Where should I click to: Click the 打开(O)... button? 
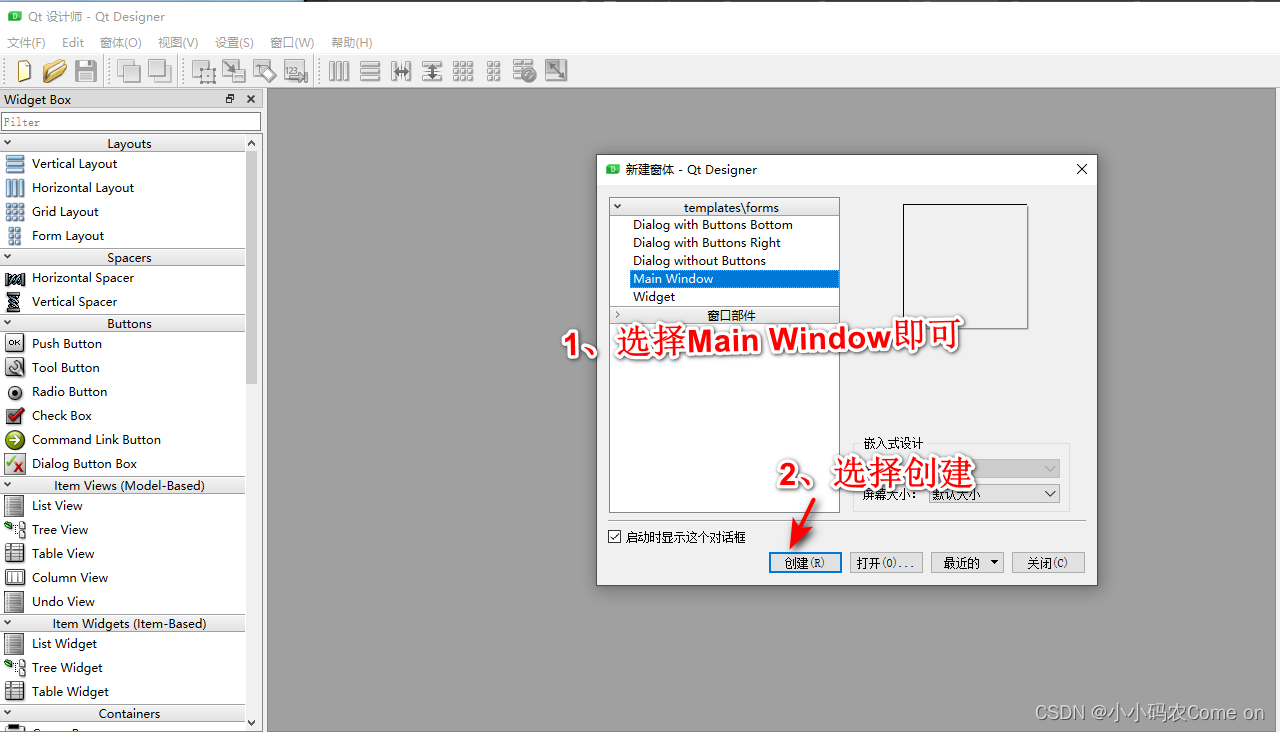coord(886,563)
